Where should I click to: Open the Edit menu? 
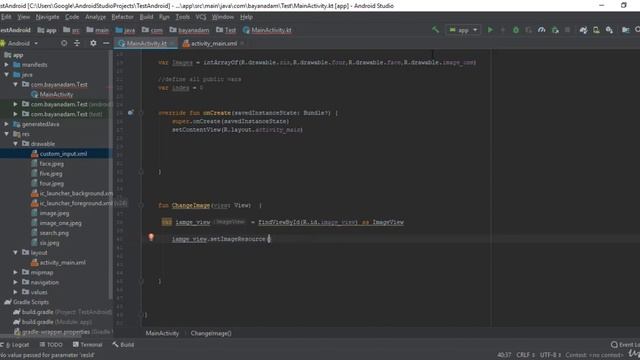click(6, 17)
